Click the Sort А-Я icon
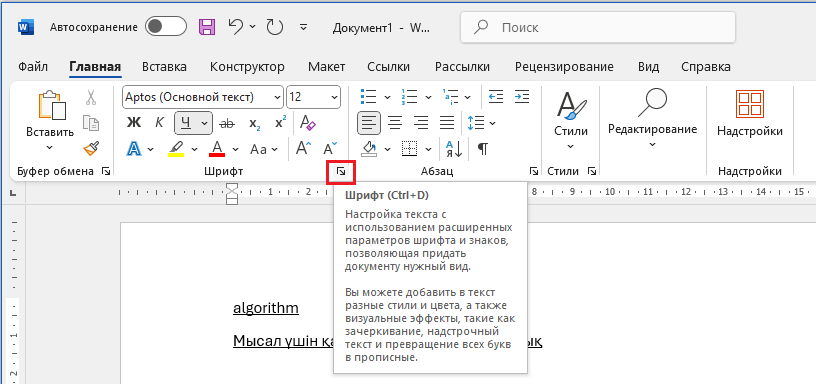Screen dimensions: 816x384 (x=454, y=149)
